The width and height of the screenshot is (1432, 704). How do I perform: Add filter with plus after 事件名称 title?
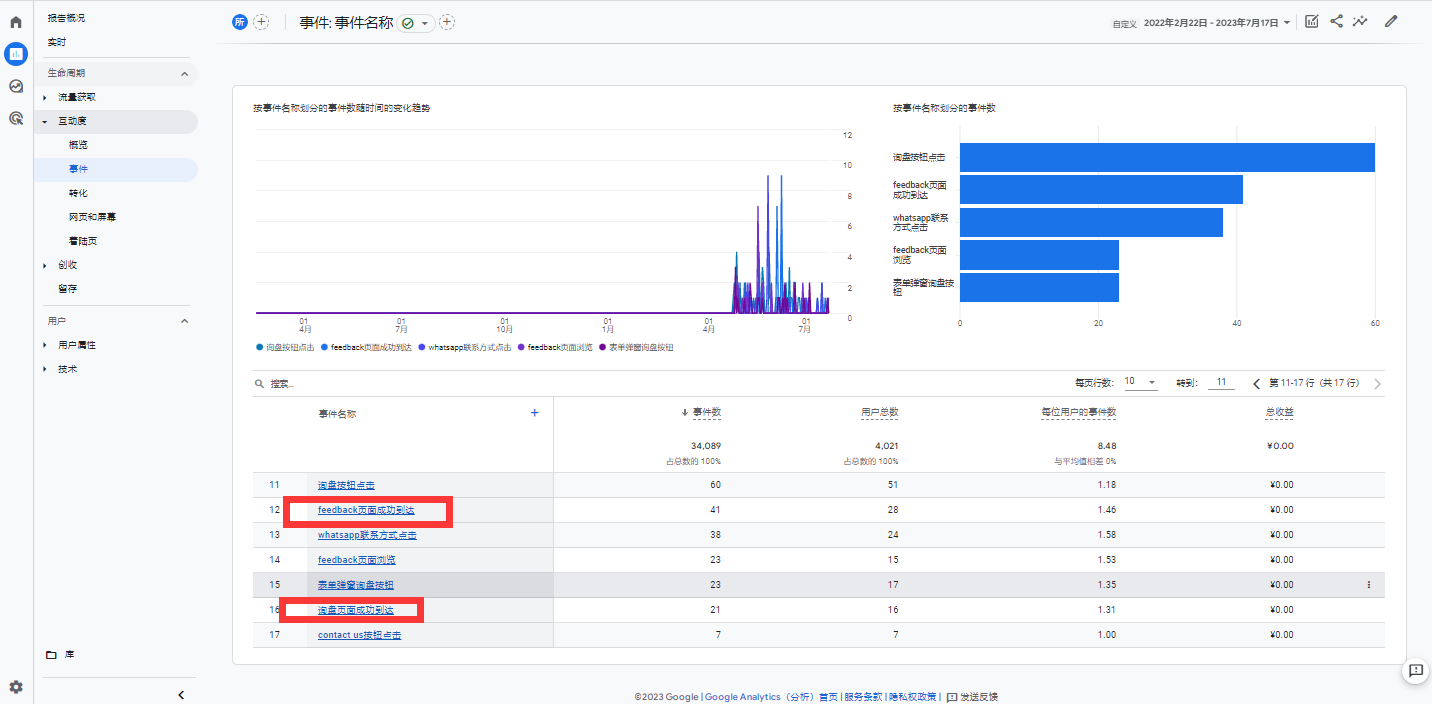pos(447,22)
